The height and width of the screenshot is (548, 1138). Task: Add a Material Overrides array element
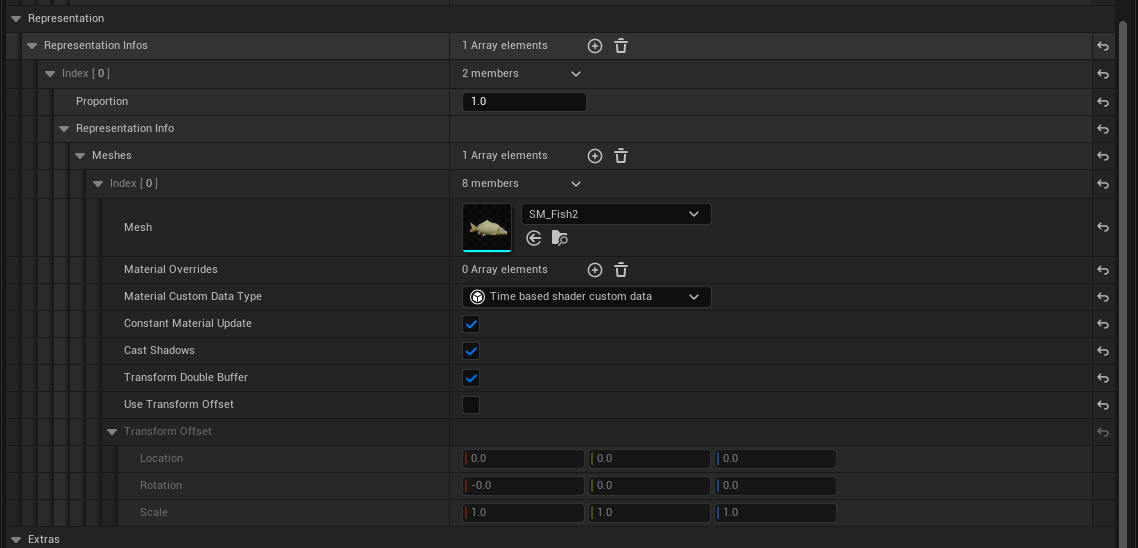click(x=594, y=270)
